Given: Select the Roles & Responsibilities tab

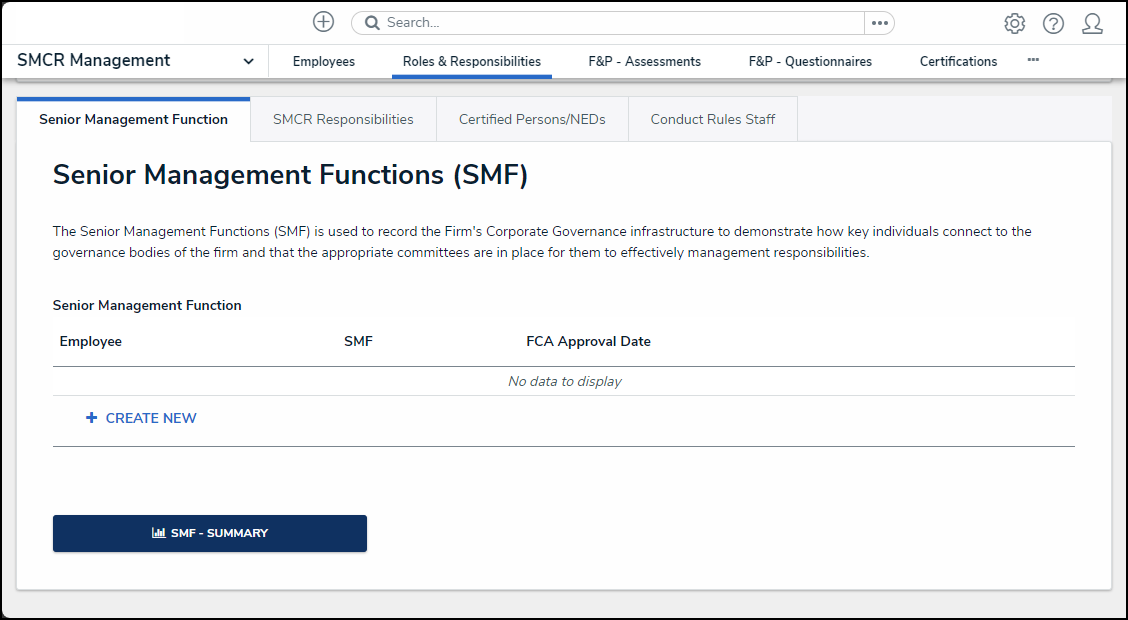Looking at the screenshot, I should coord(472,61).
